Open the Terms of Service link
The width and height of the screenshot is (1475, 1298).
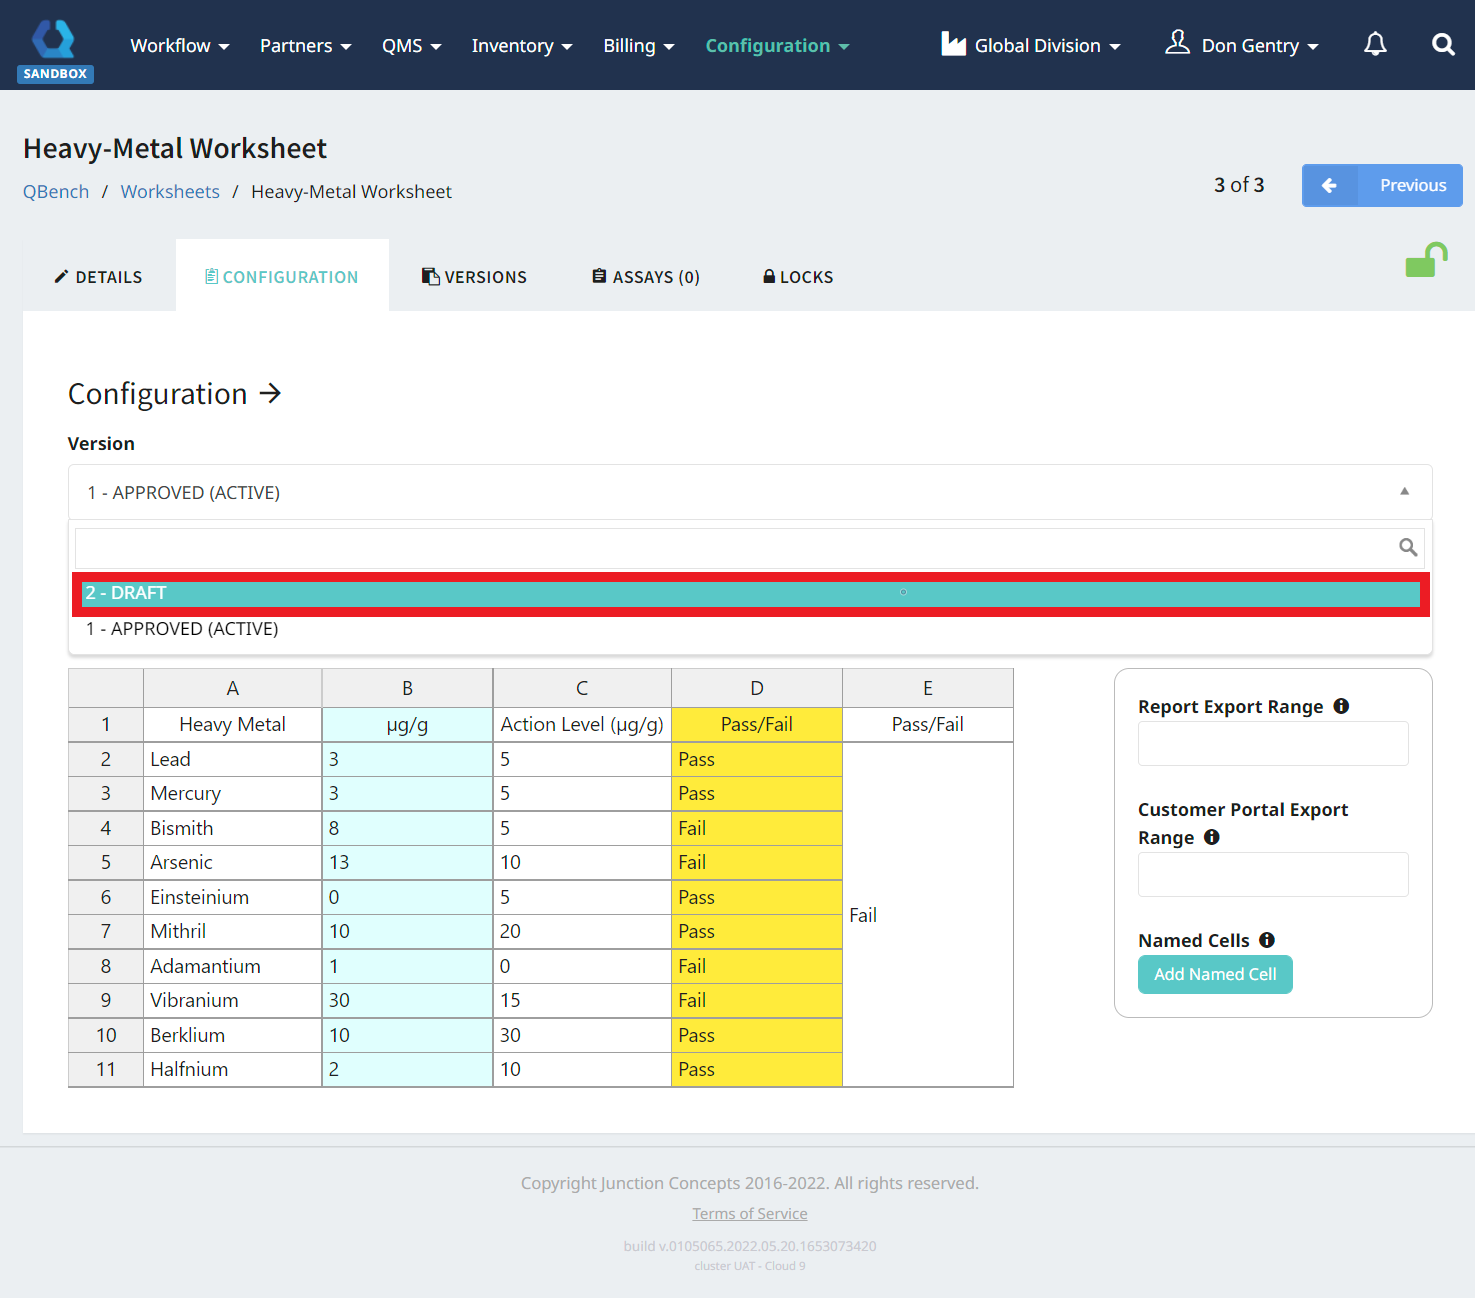pyautogui.click(x=749, y=1213)
